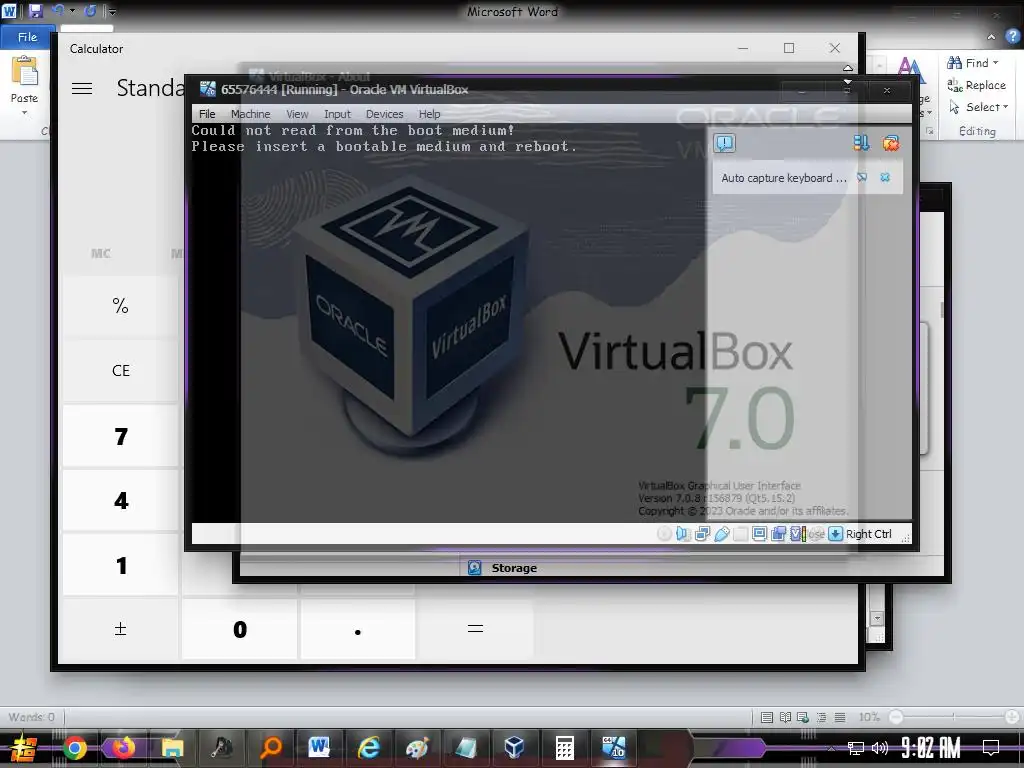Open the Input menu in the VM window

(337, 114)
